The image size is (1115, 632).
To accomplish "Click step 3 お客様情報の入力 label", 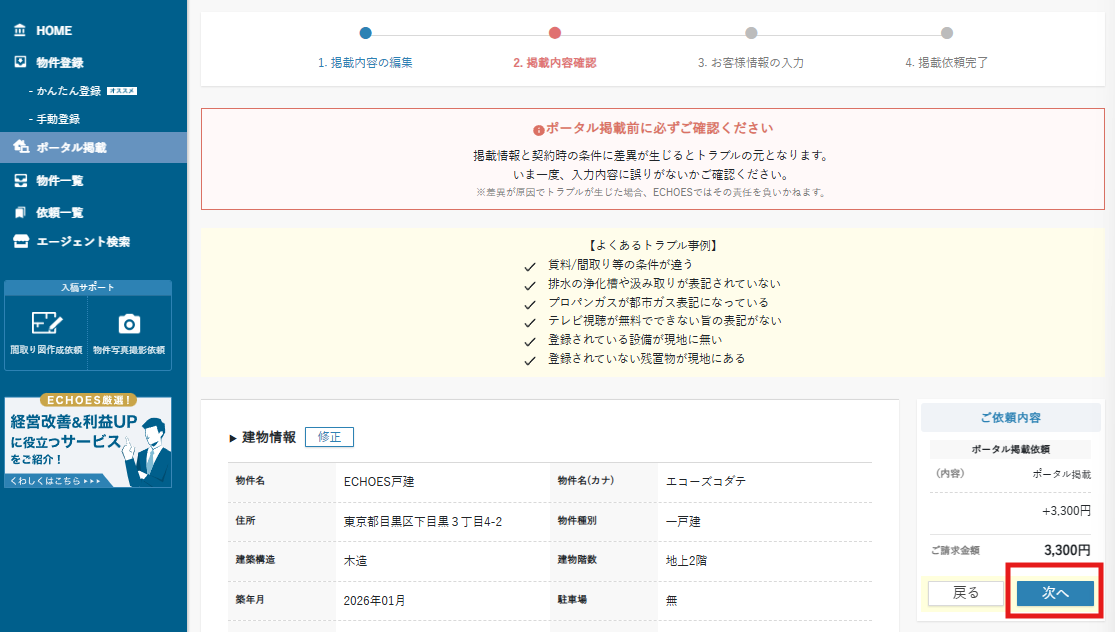I will (750, 62).
